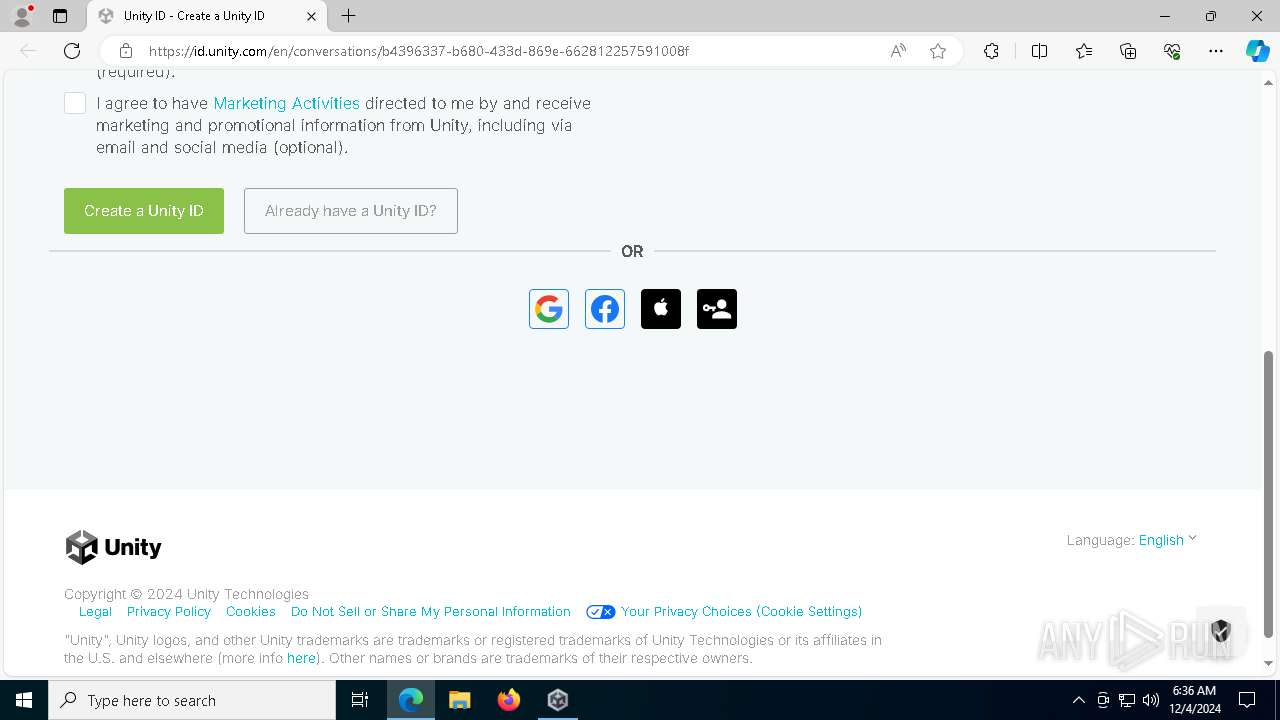1280x720 pixels.
Task: Open Browser essentials heart icon
Action: (1172, 51)
